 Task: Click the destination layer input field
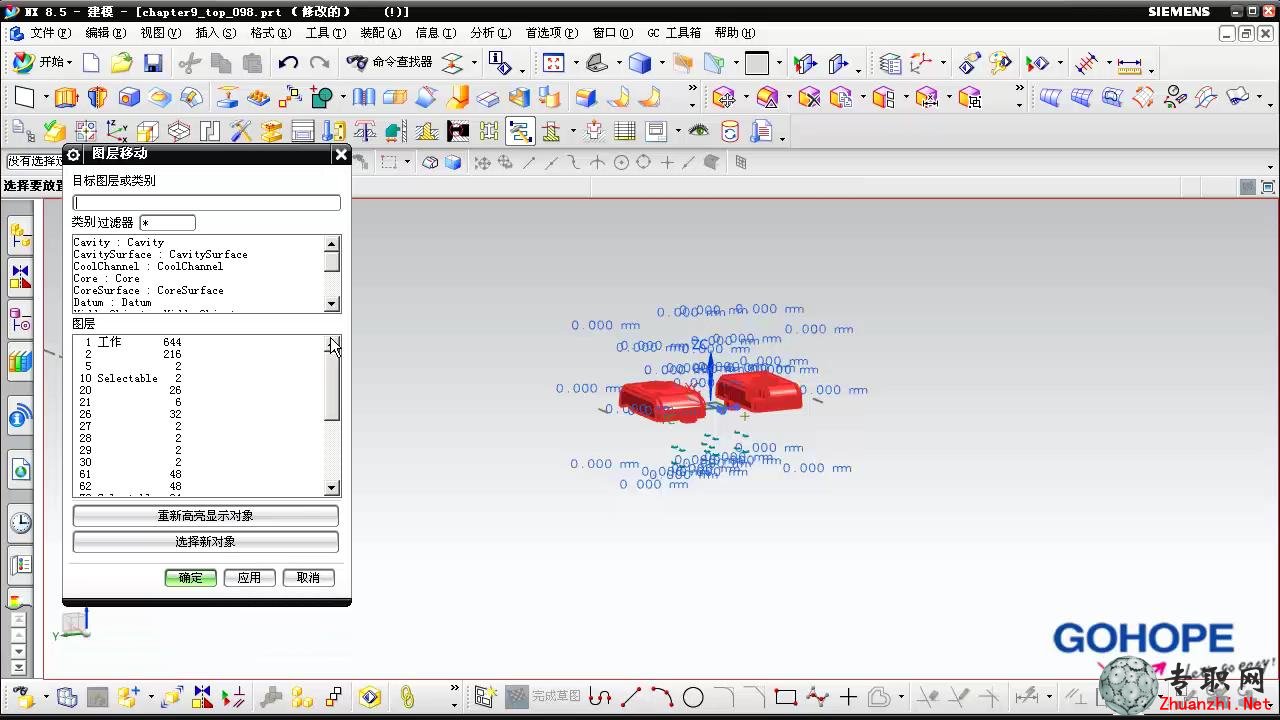206,203
